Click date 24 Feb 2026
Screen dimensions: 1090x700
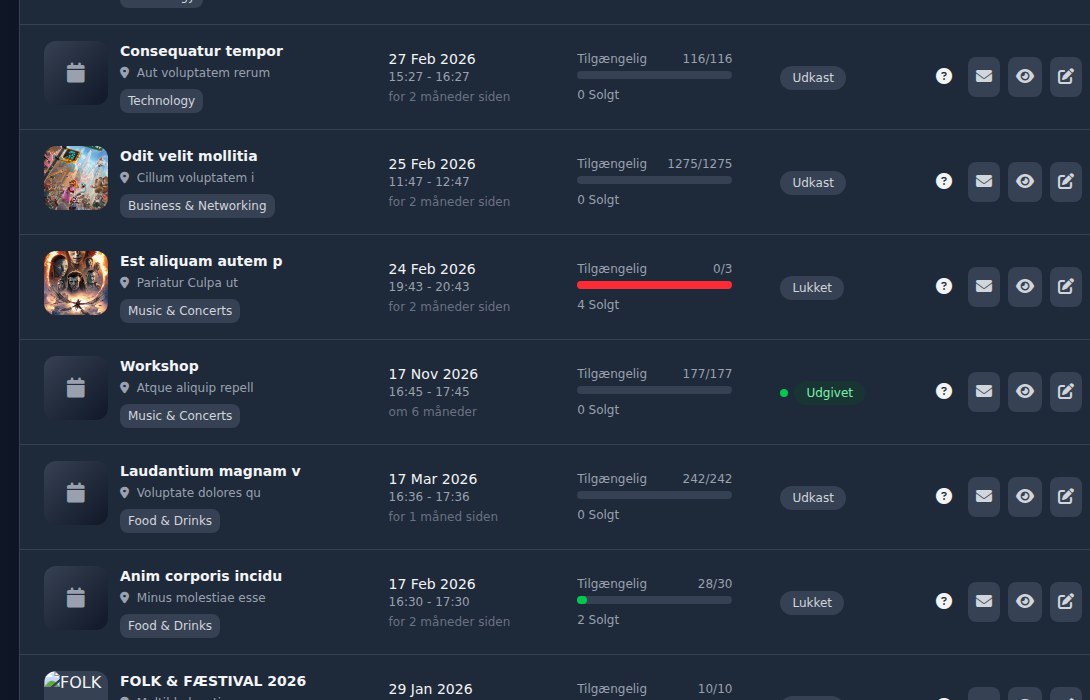coord(432,269)
